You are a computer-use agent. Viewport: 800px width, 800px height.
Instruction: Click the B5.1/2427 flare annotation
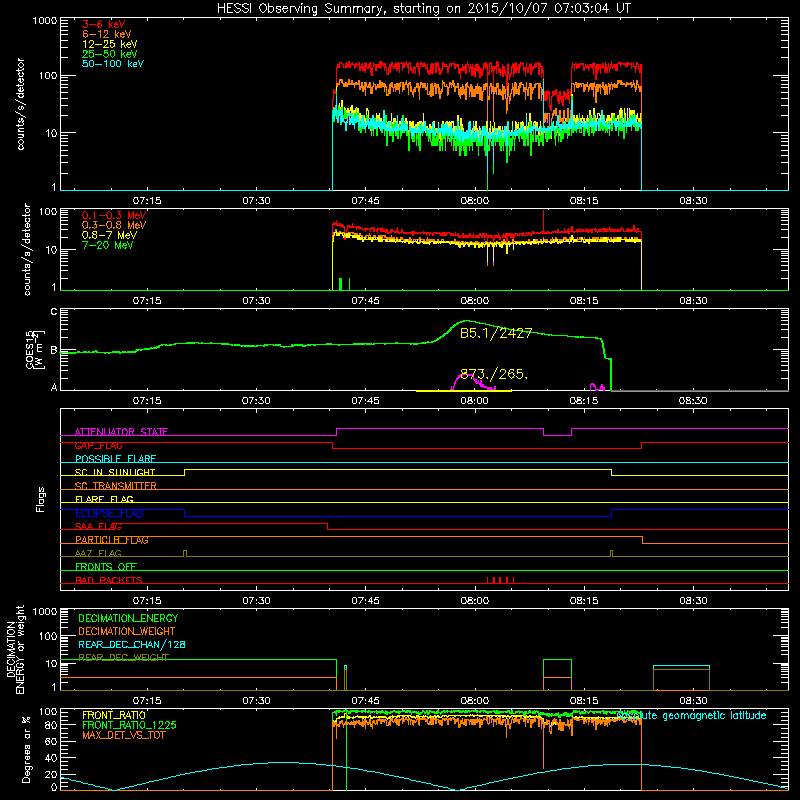[496, 334]
